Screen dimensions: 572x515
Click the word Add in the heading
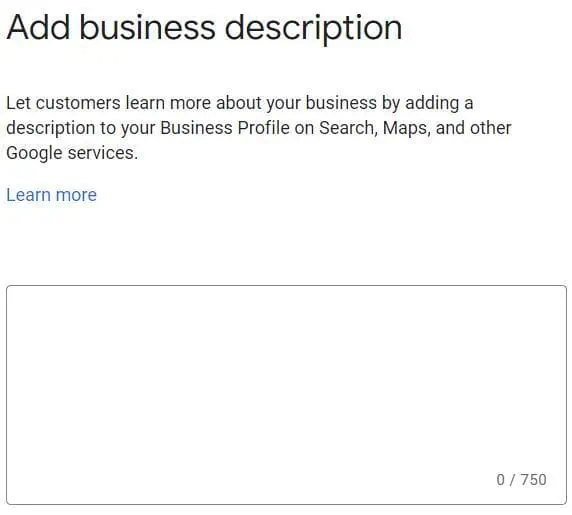point(38,28)
